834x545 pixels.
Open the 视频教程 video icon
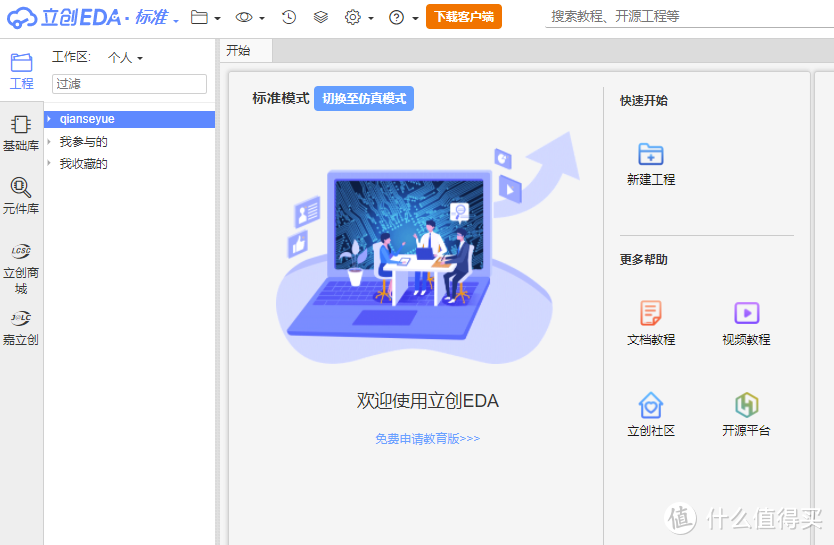(746, 313)
